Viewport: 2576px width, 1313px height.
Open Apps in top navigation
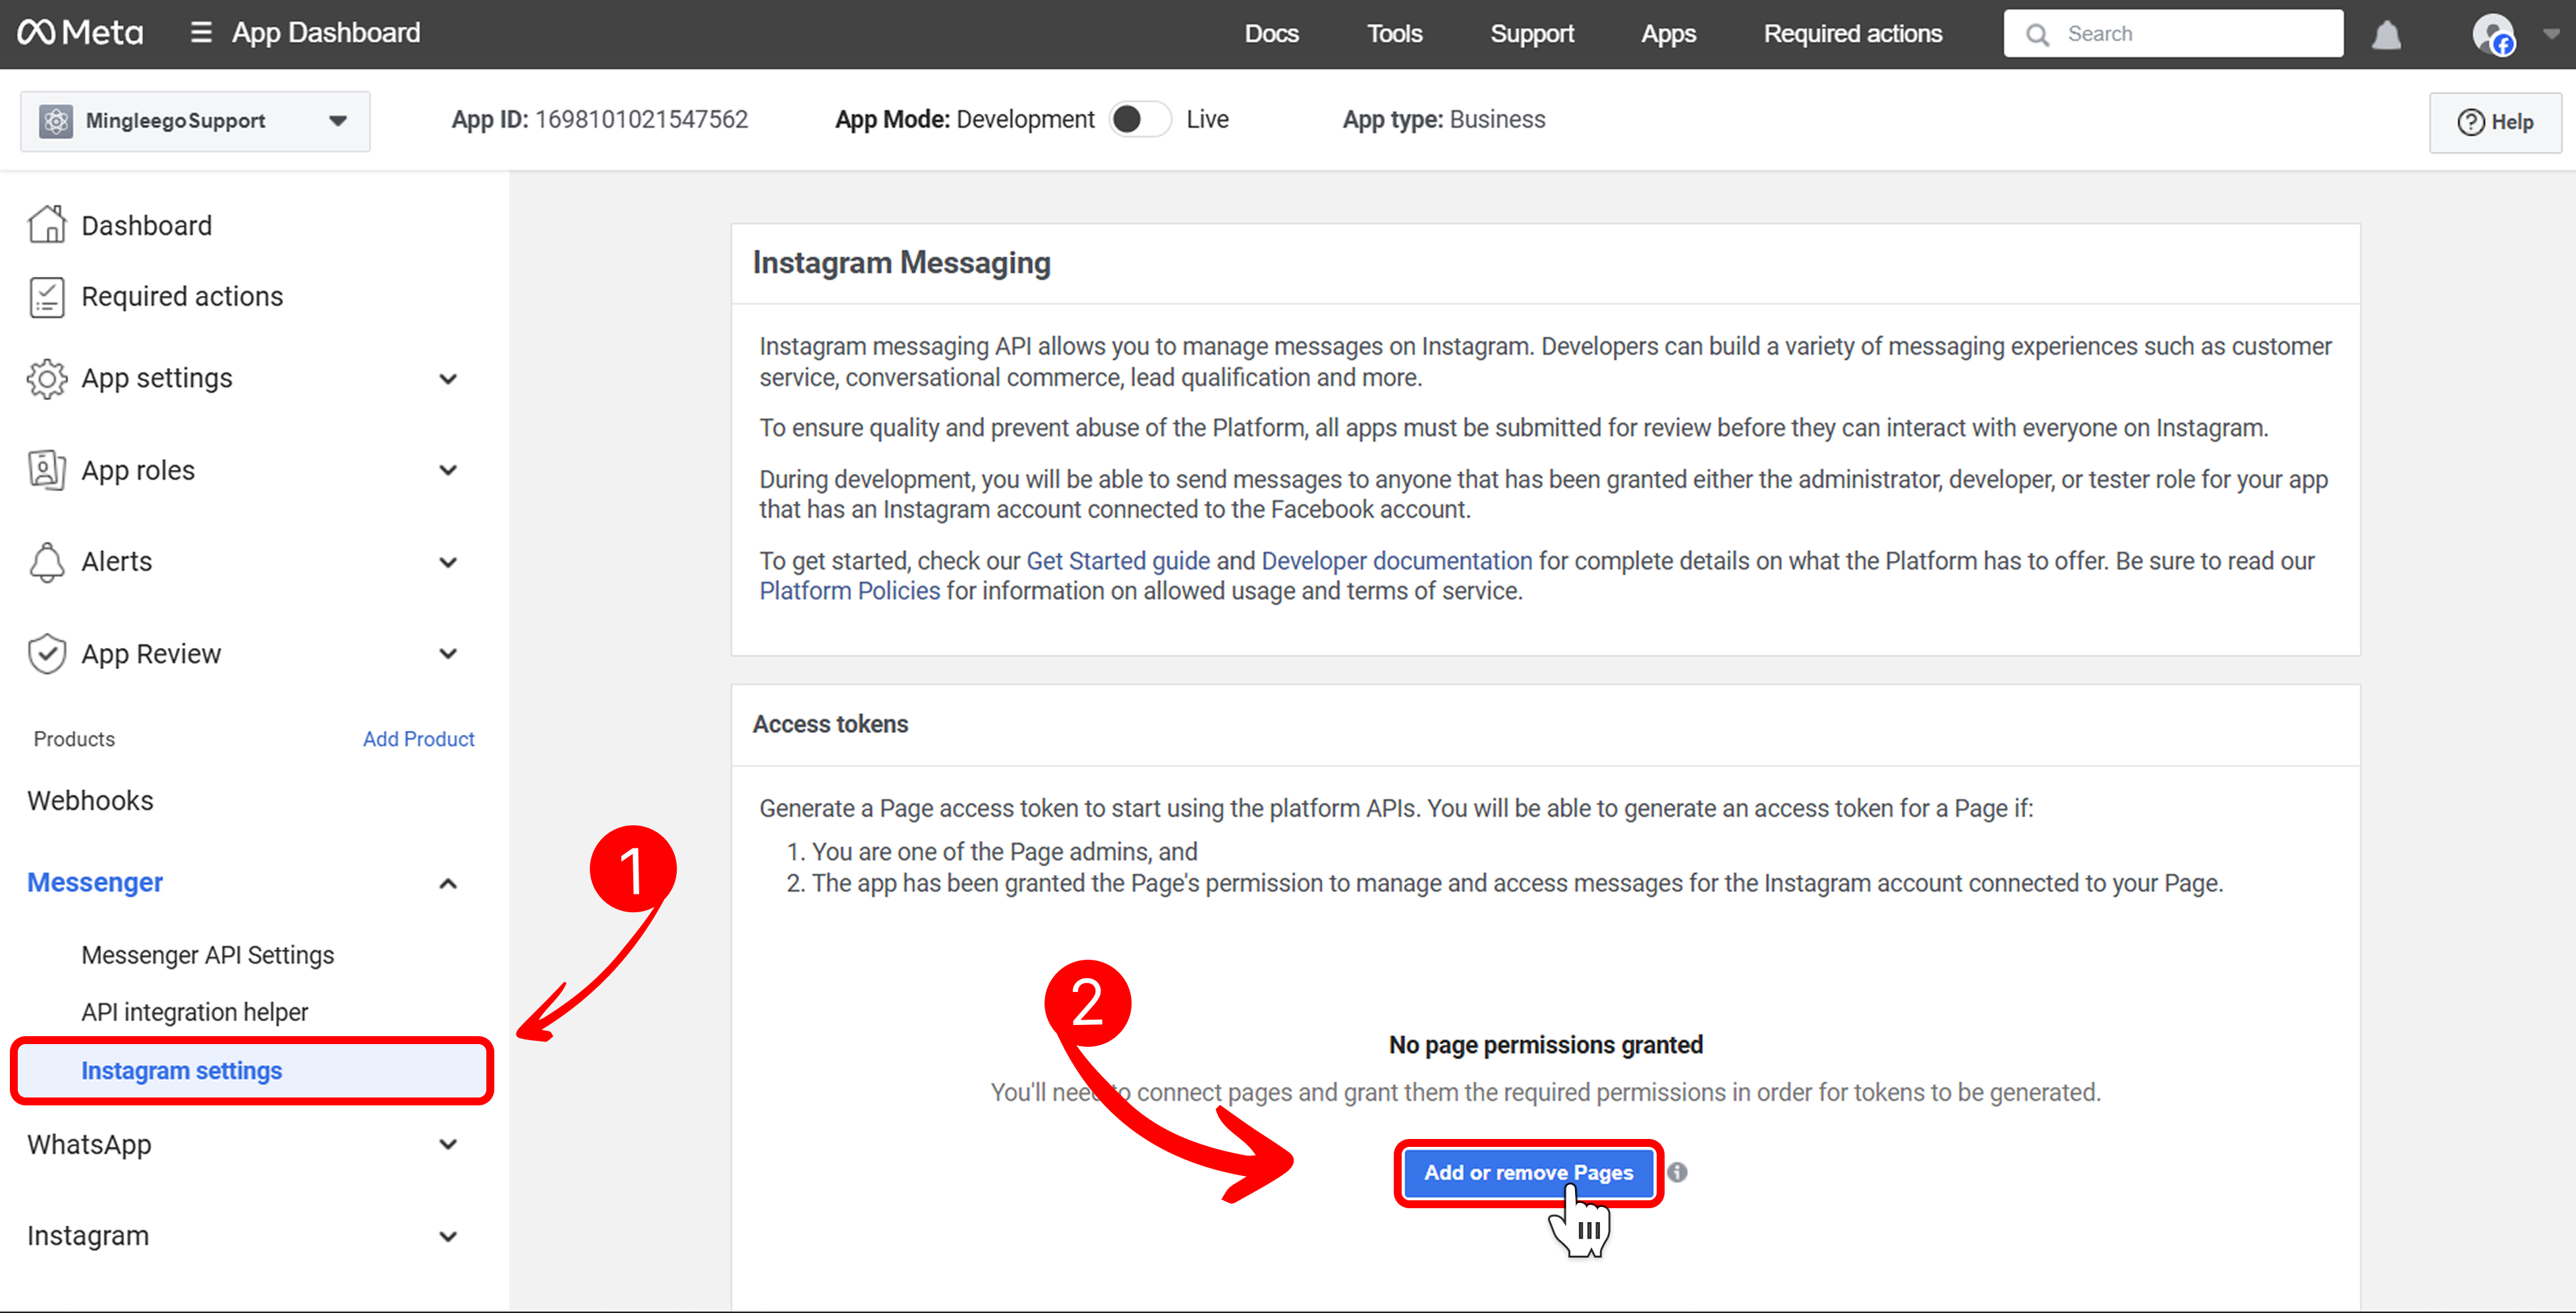tap(1668, 34)
